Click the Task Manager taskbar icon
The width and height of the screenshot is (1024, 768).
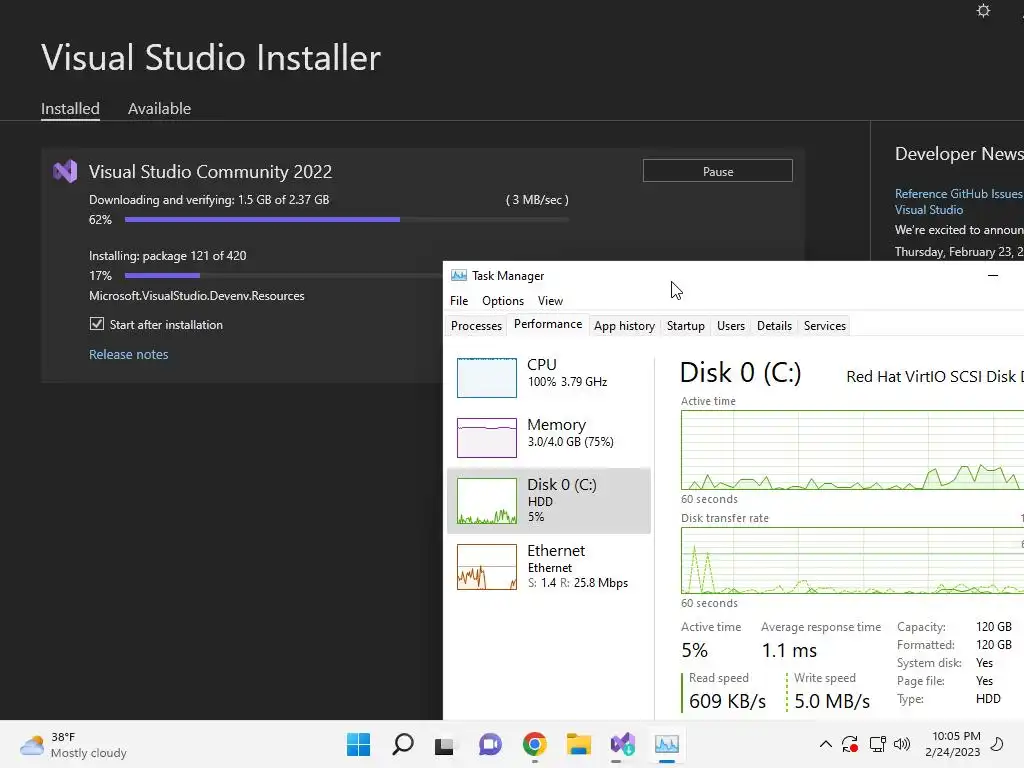(x=666, y=744)
